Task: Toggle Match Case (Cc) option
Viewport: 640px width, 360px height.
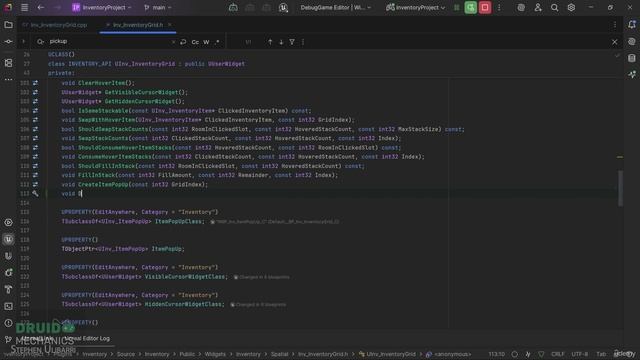Action: click(195, 42)
